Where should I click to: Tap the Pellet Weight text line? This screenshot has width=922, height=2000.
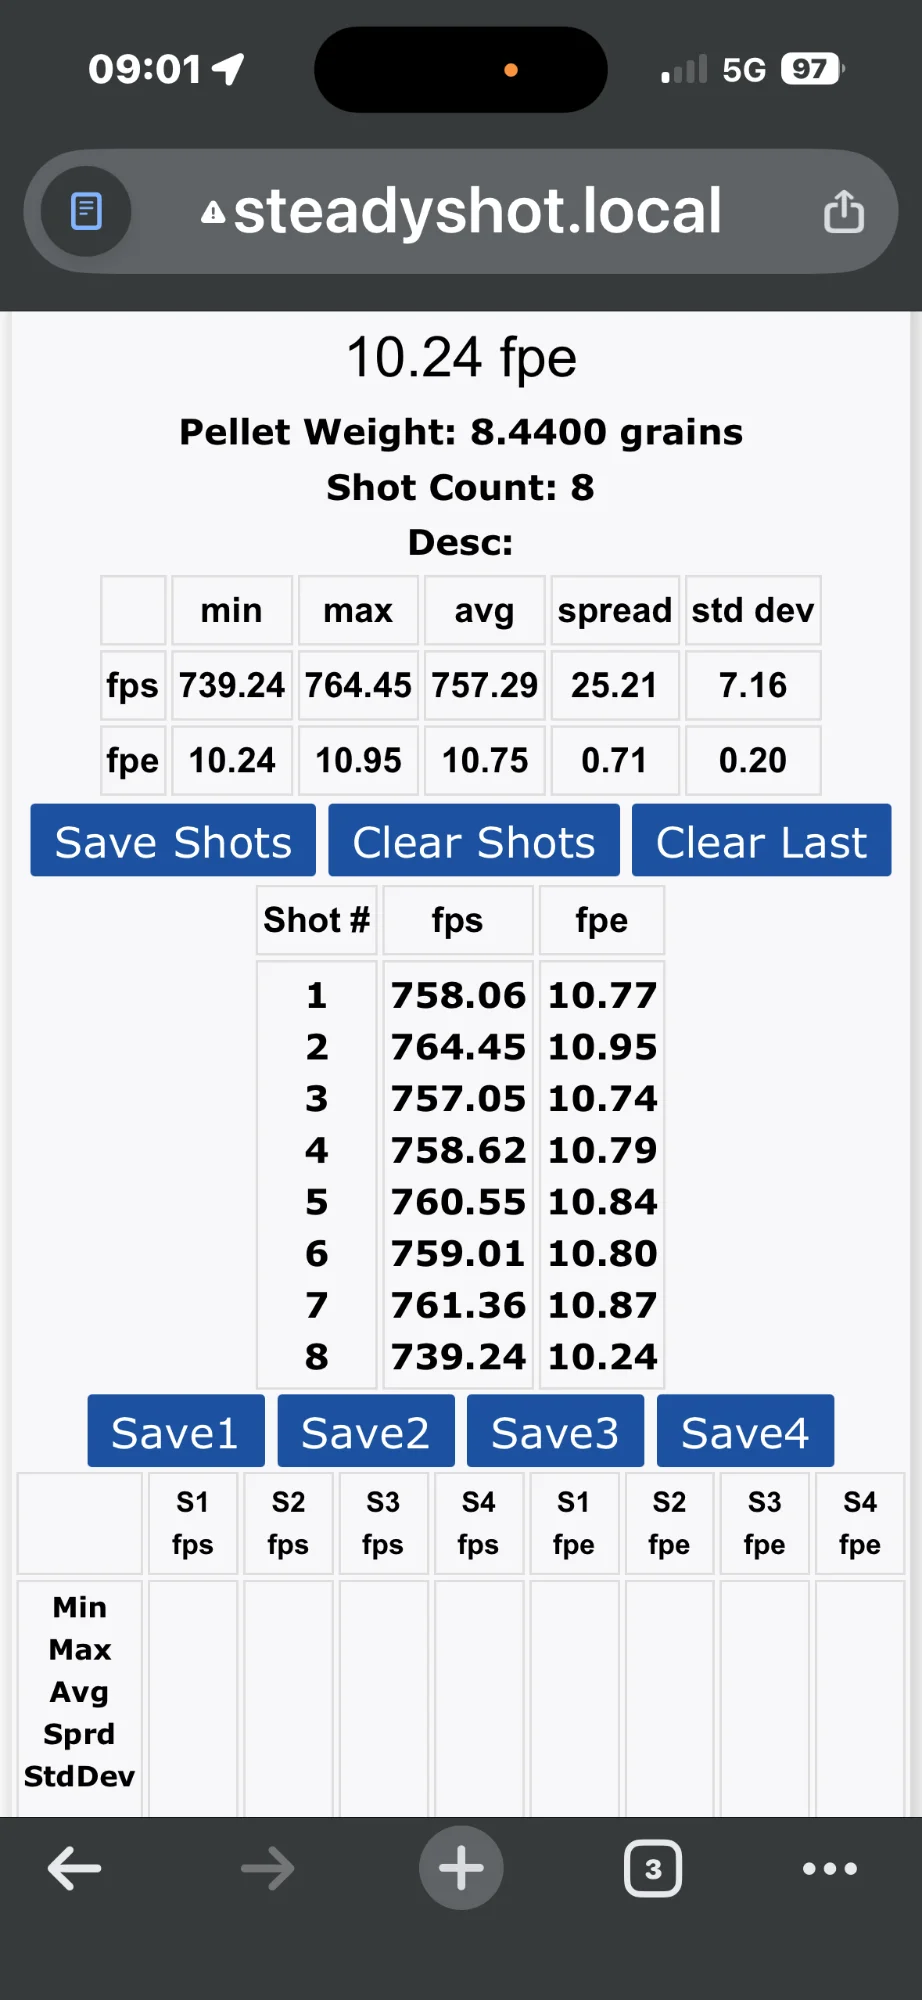460,432
